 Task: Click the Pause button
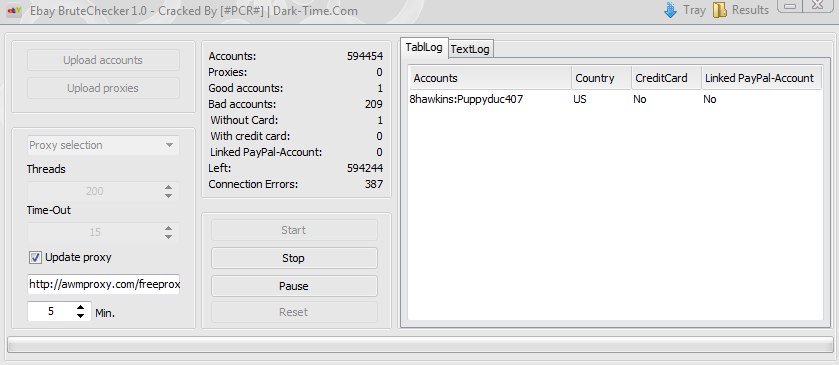coord(294,286)
